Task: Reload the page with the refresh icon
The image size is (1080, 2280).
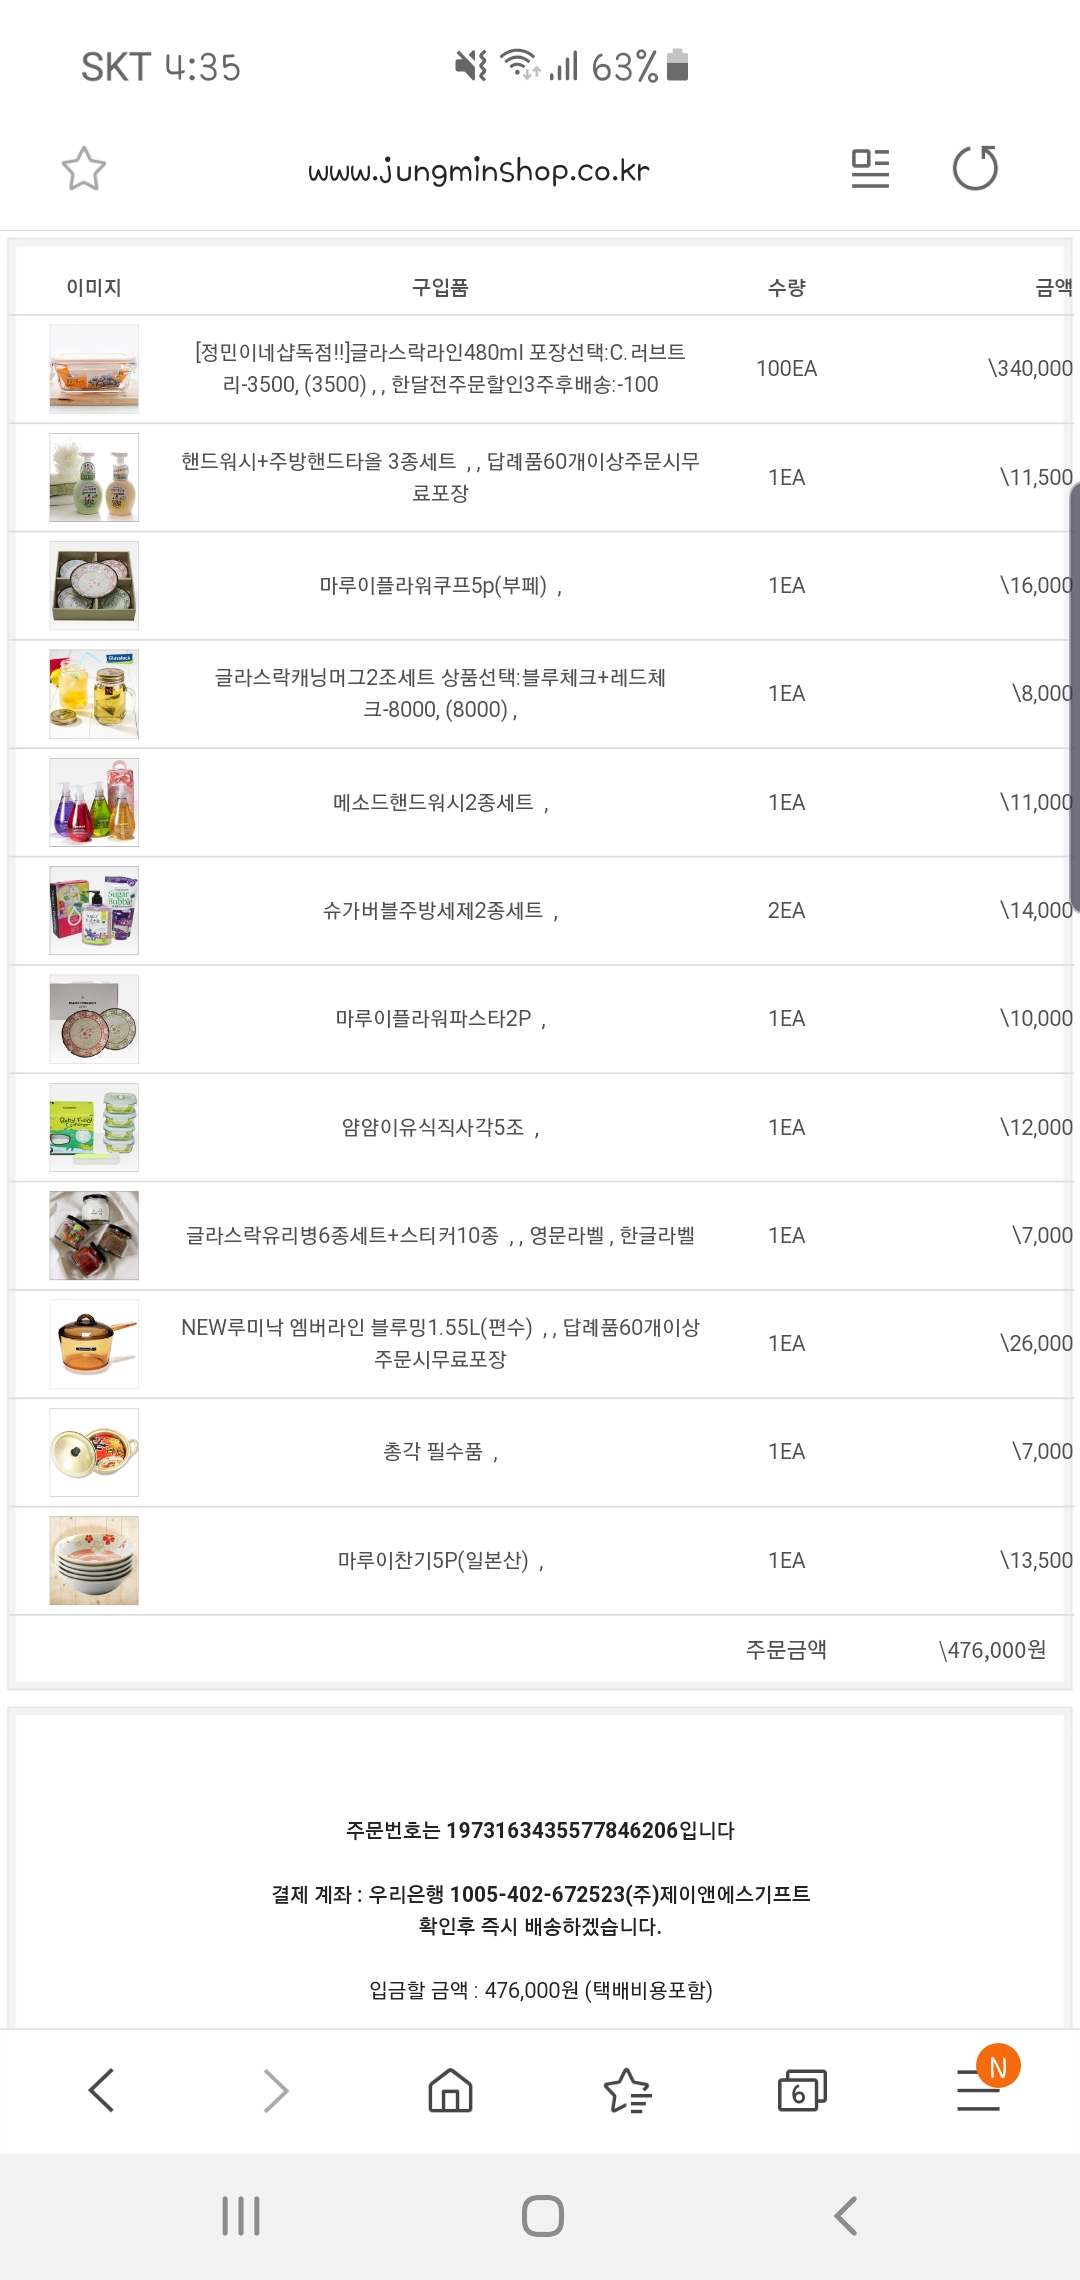Action: pyautogui.click(x=975, y=168)
